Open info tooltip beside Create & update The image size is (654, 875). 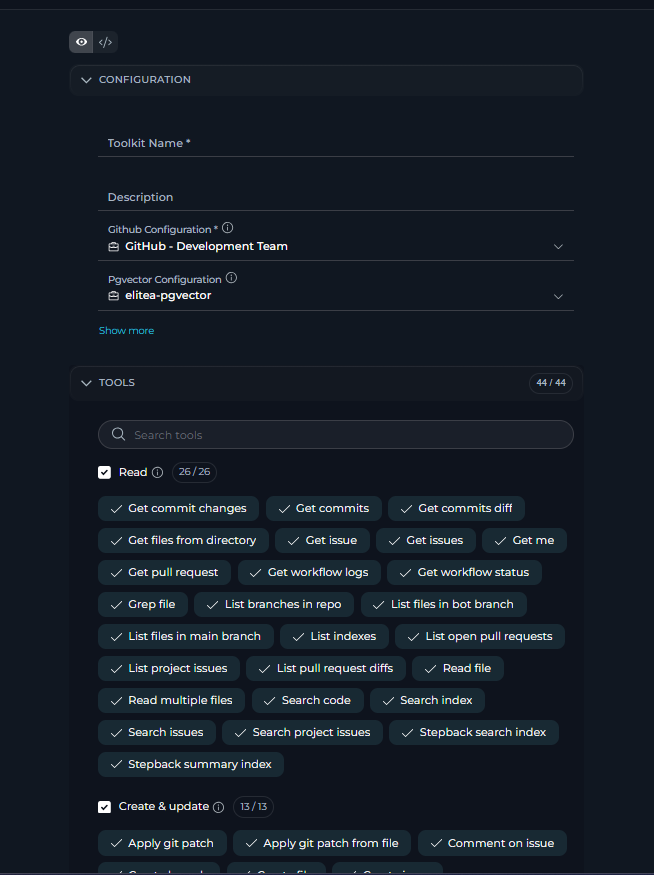pyautogui.click(x=219, y=807)
